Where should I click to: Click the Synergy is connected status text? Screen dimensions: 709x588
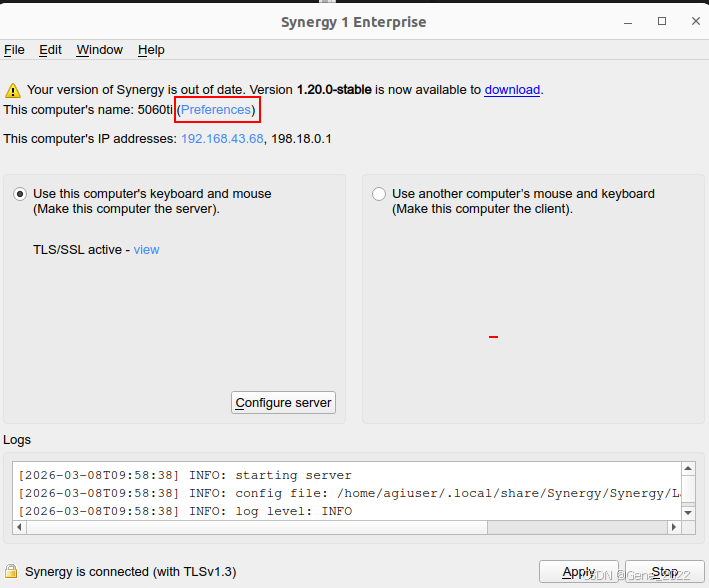pos(131,572)
